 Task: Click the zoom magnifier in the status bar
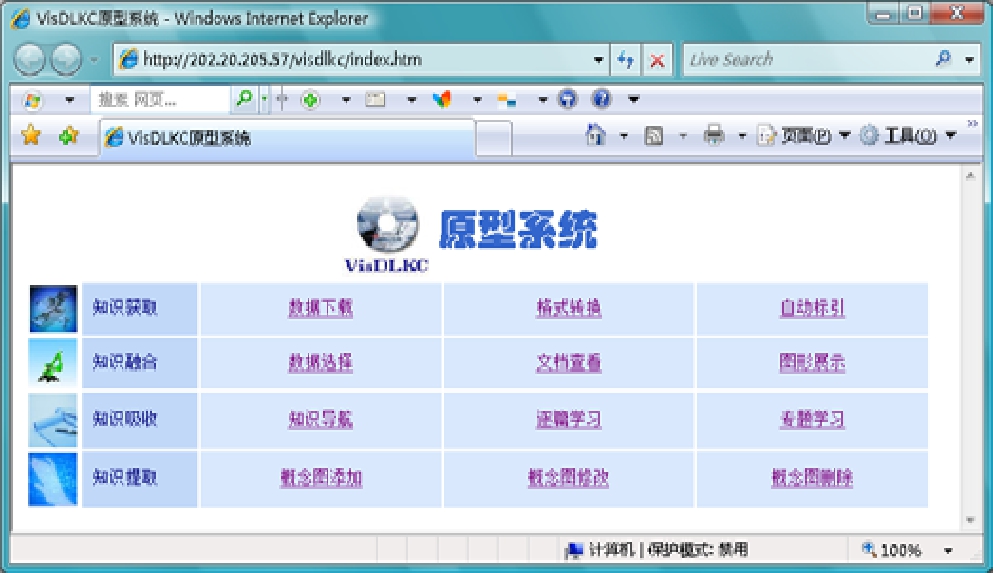tap(869, 549)
